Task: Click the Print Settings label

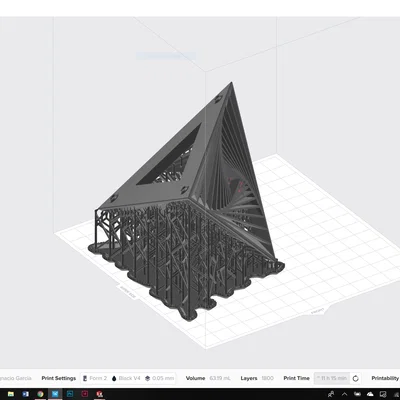Action: [x=59, y=378]
